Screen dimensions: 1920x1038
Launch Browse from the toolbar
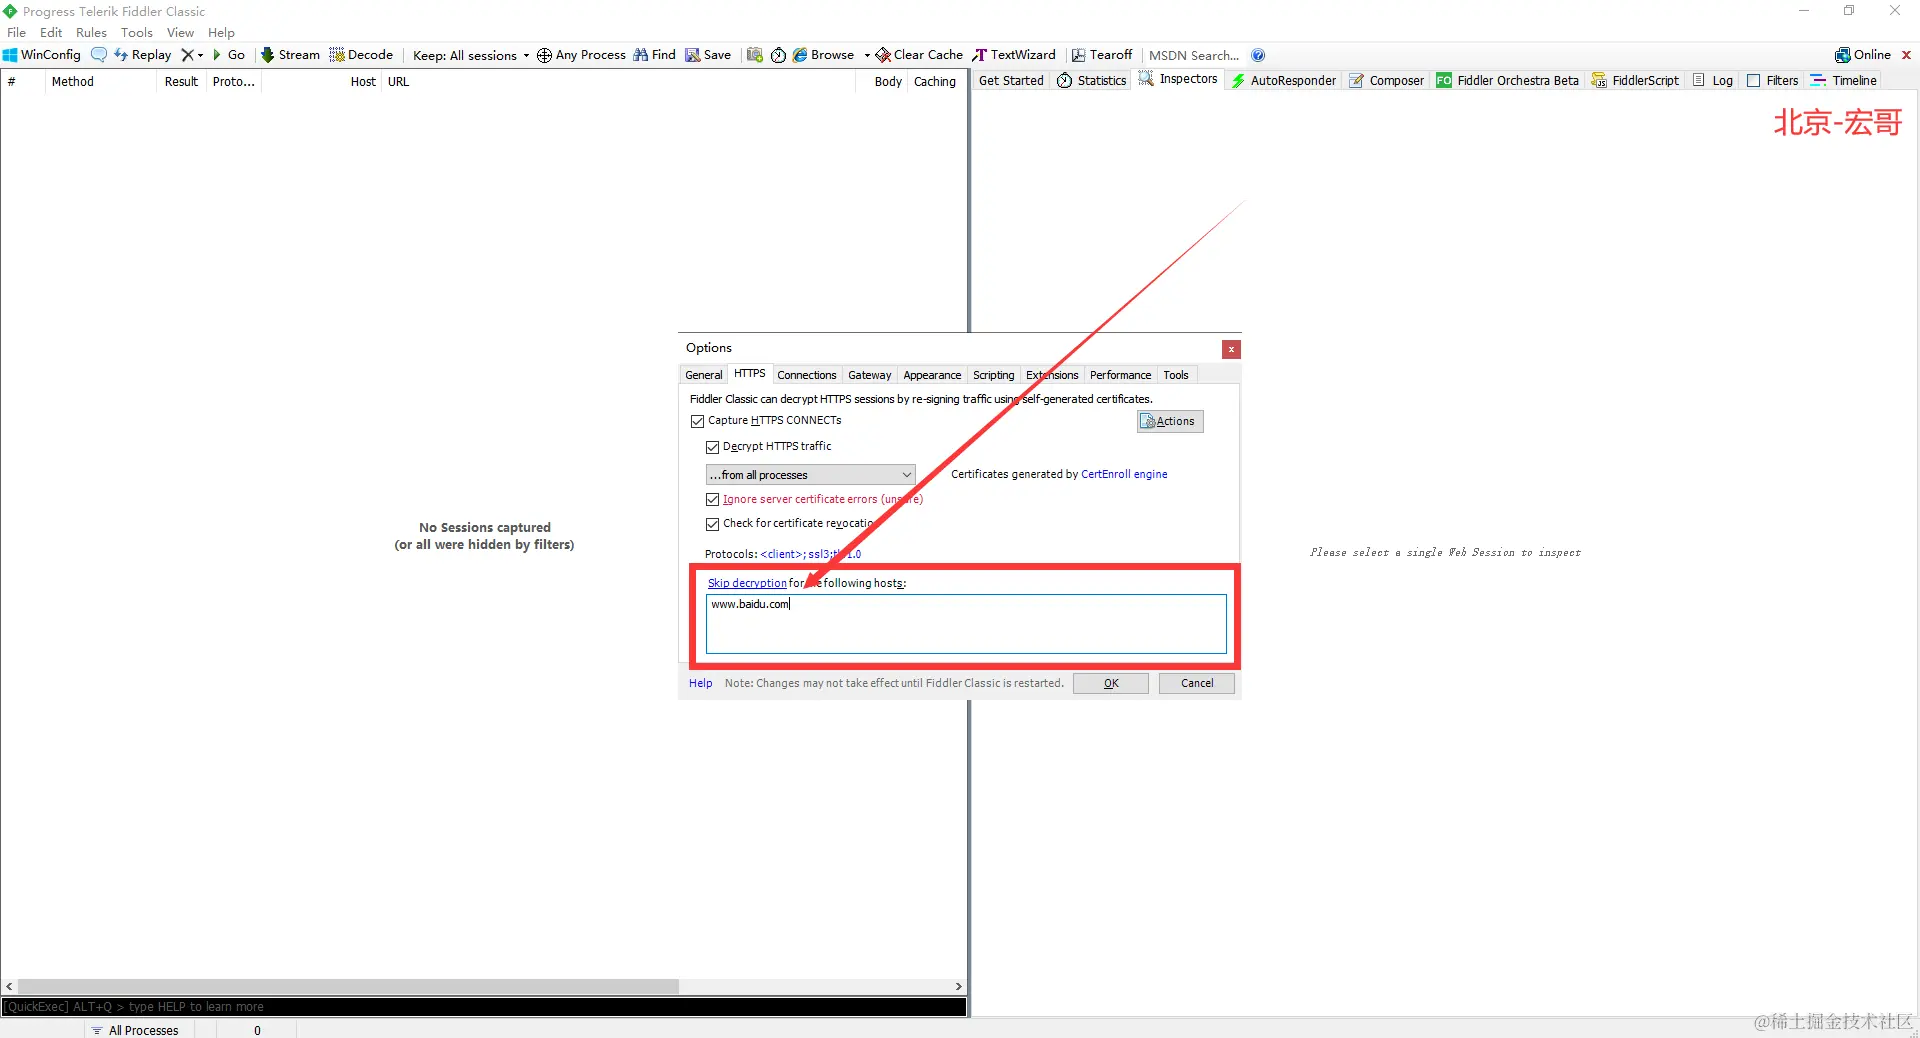pyautogui.click(x=823, y=55)
